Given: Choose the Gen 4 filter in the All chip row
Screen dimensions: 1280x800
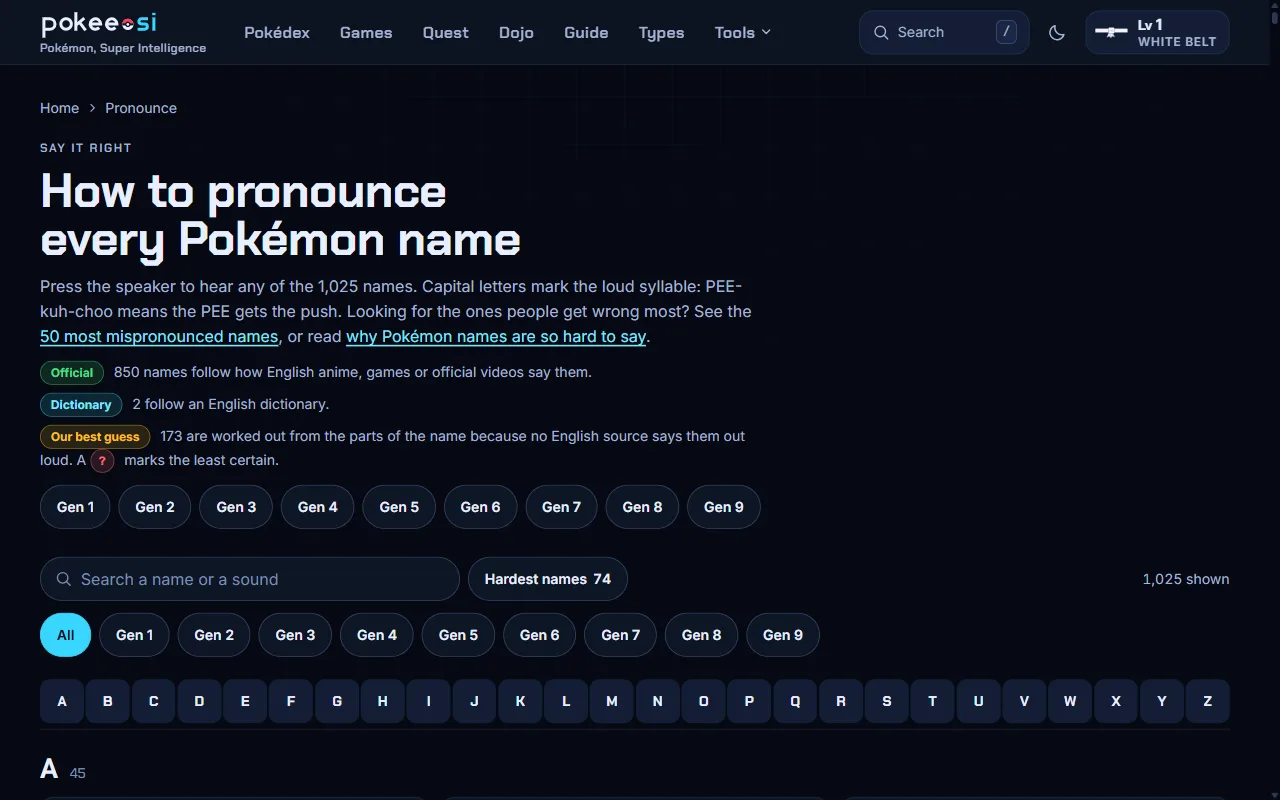Looking at the screenshot, I should 377,635.
